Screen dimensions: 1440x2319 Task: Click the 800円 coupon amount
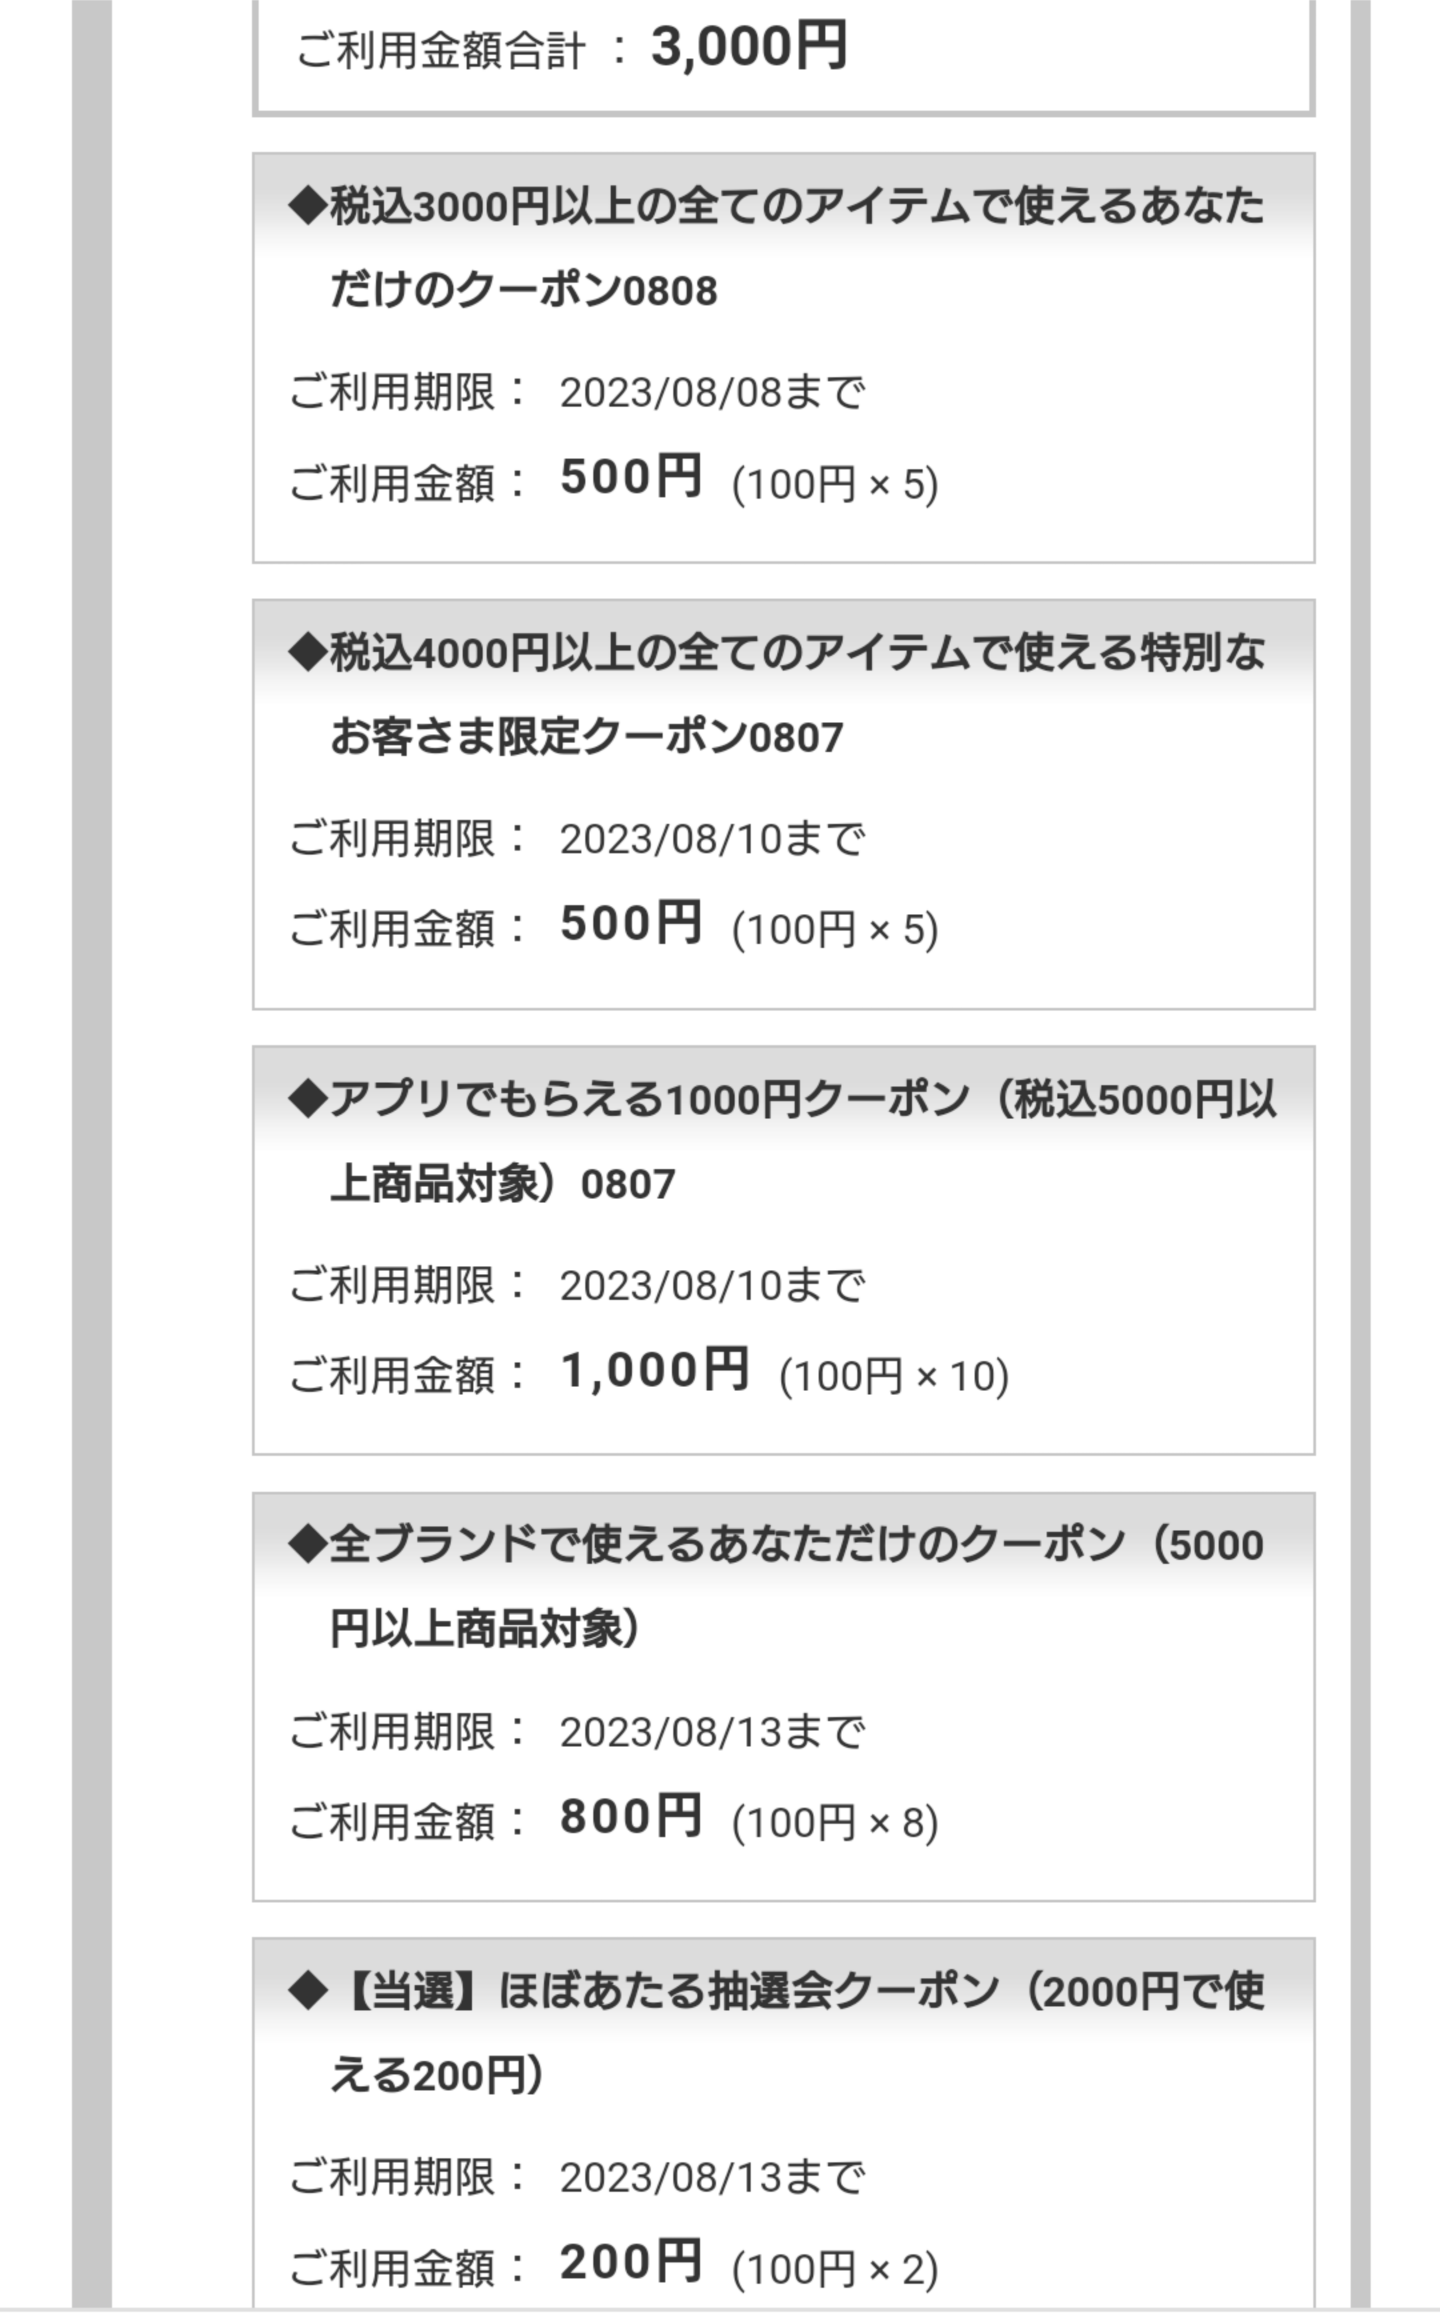(x=630, y=1816)
